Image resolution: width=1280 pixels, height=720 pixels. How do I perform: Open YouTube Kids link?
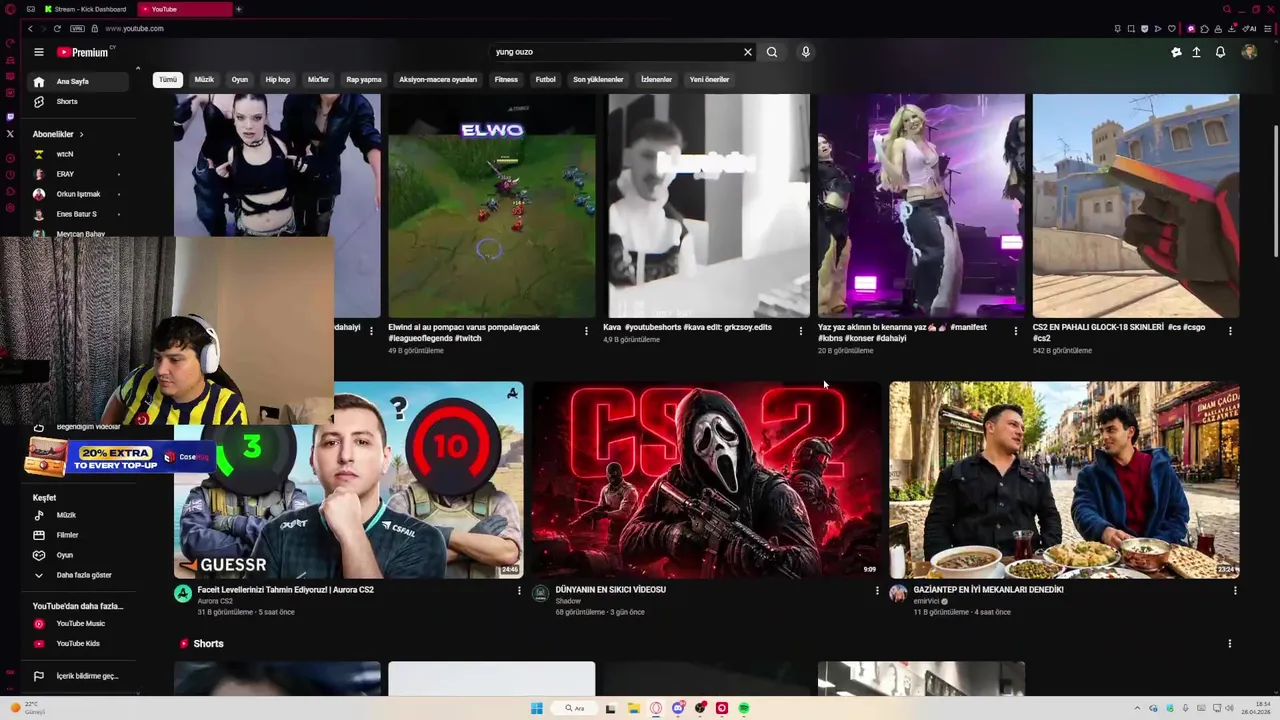point(80,644)
